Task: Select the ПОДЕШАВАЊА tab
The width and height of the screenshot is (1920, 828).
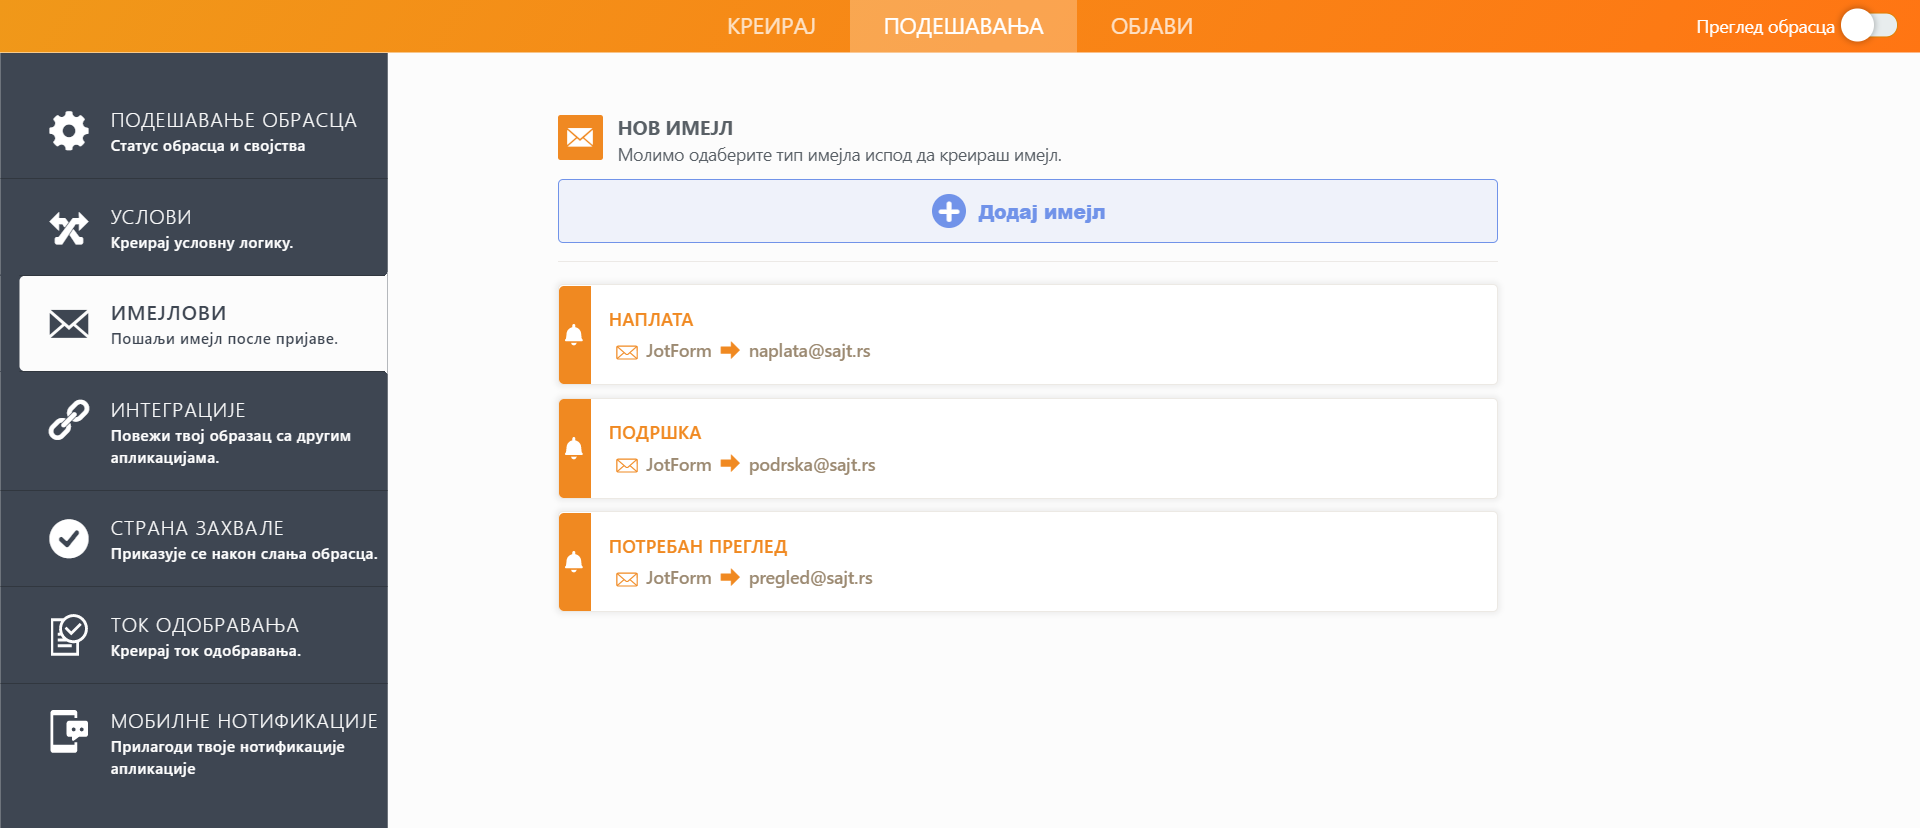Action: pos(963,26)
